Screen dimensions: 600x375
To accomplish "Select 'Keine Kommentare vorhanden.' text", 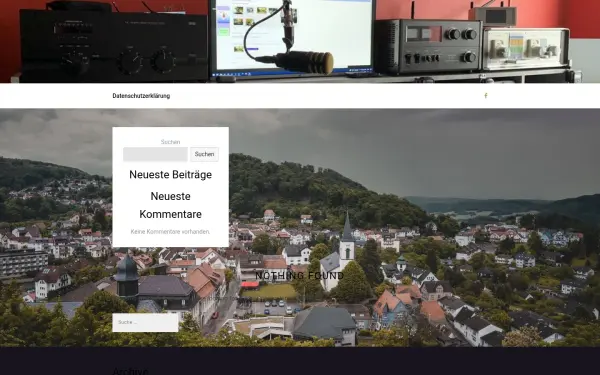I will 170,232.
